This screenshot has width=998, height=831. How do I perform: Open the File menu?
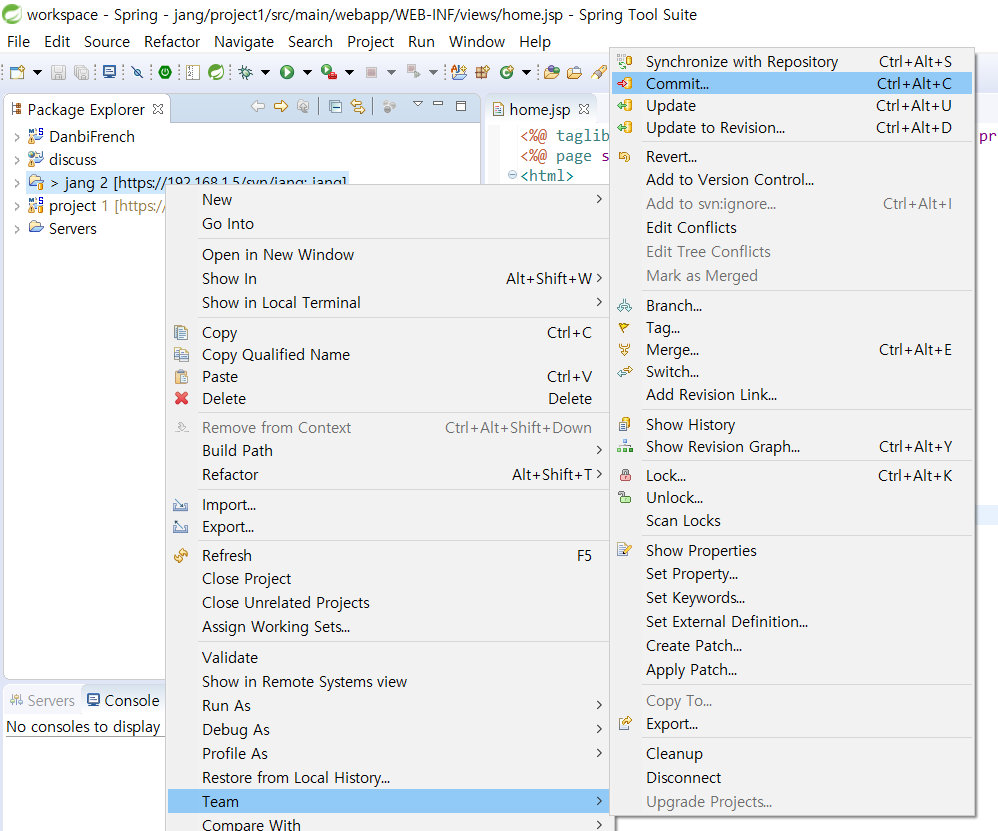(18, 41)
